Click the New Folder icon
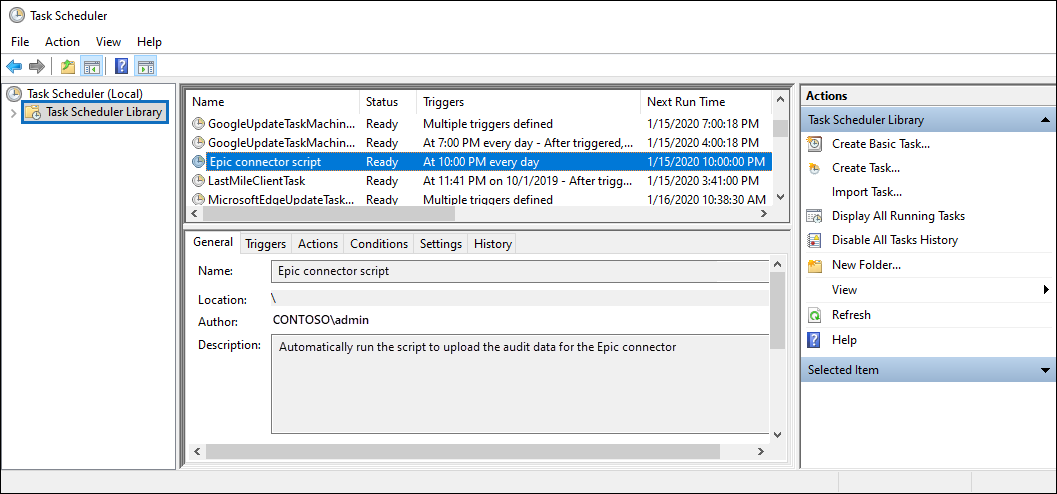Image resolution: width=1057 pixels, height=494 pixels. click(815, 265)
